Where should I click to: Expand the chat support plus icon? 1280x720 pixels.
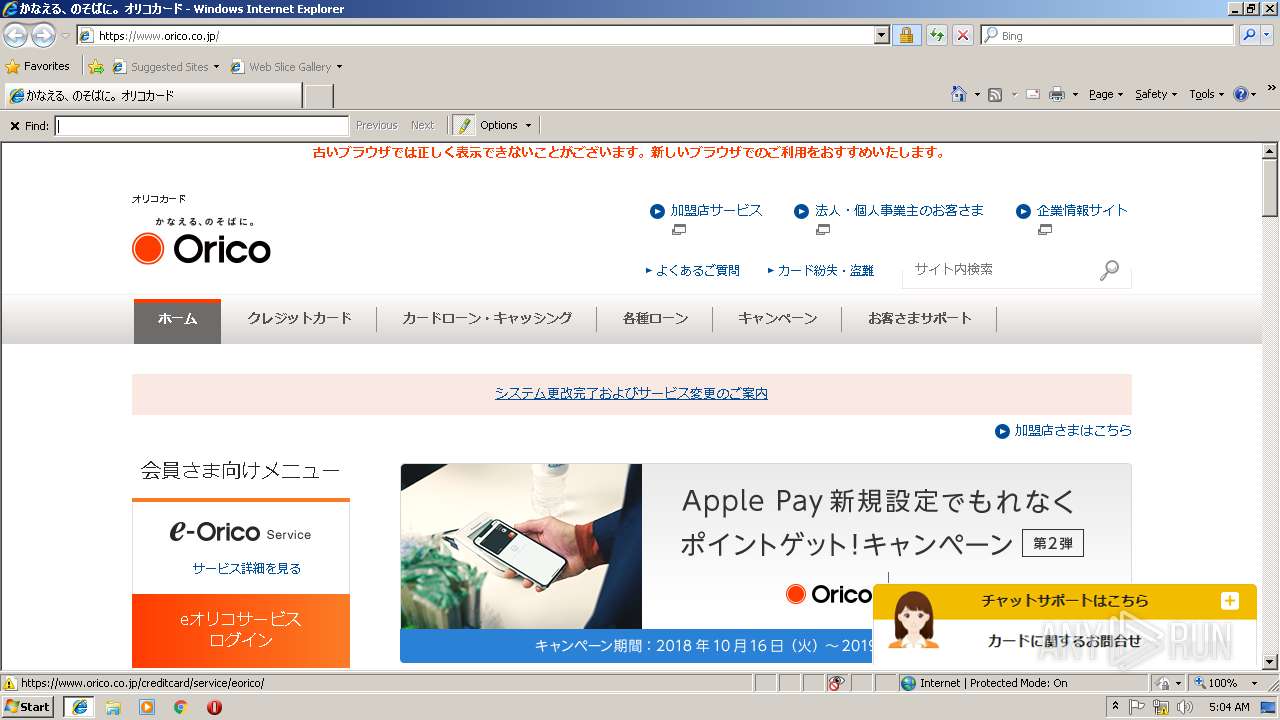[1230, 601]
